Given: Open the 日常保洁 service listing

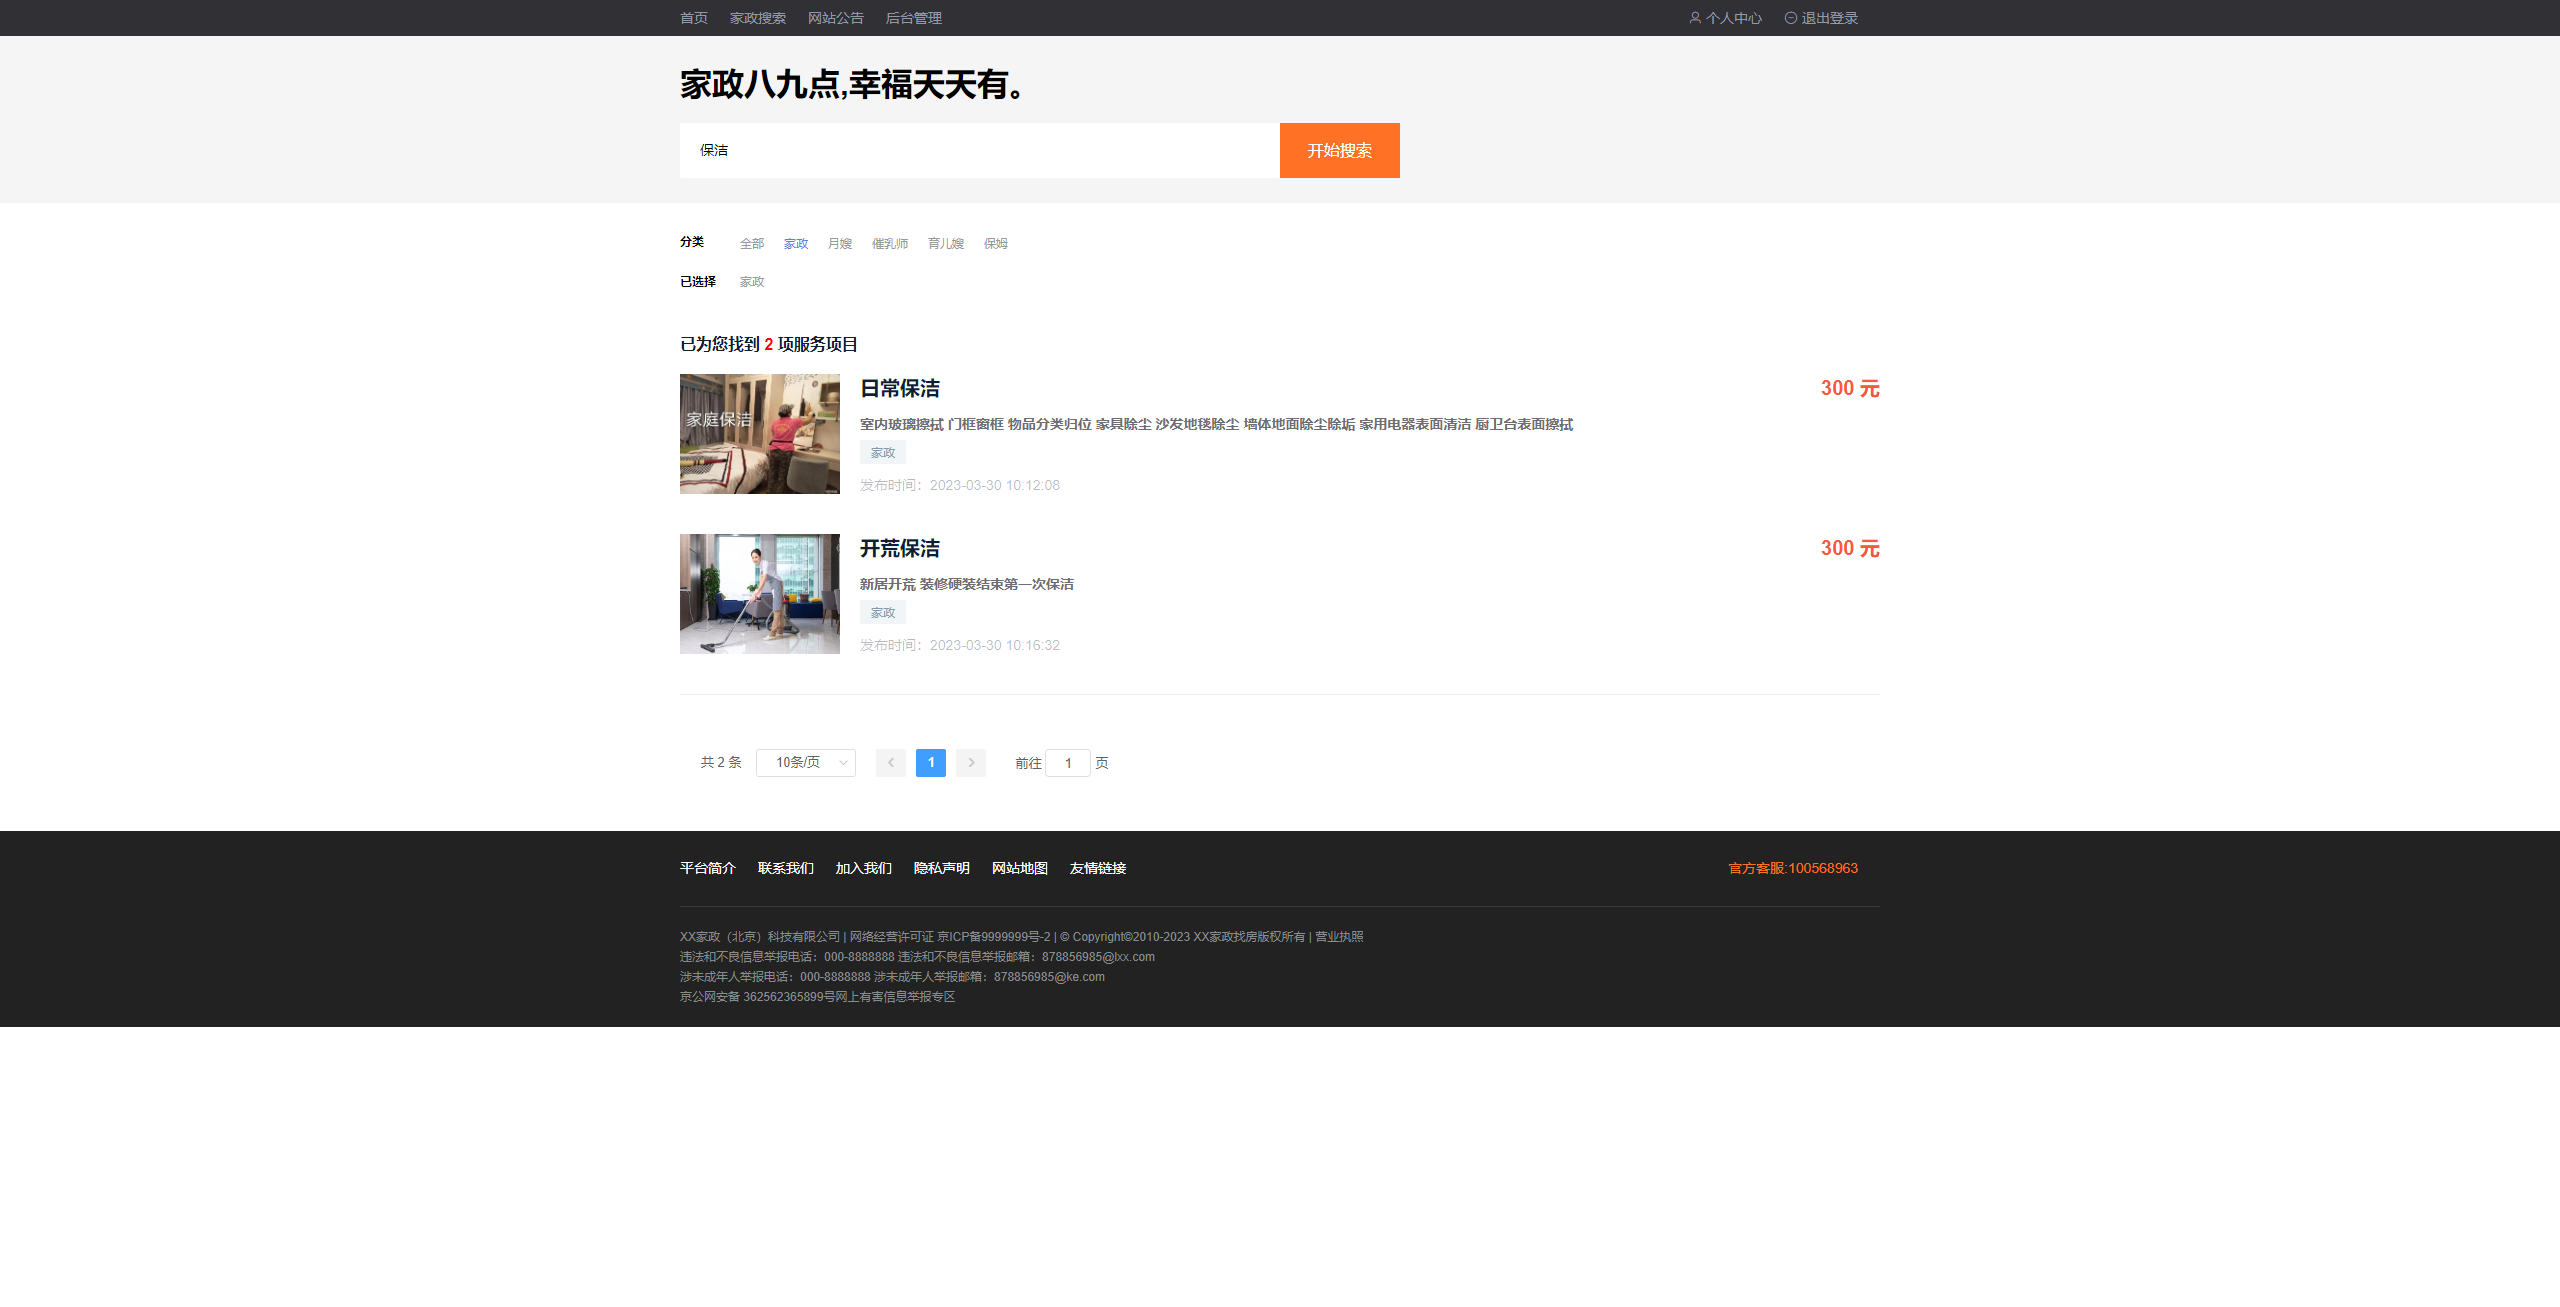Looking at the screenshot, I should tap(899, 389).
